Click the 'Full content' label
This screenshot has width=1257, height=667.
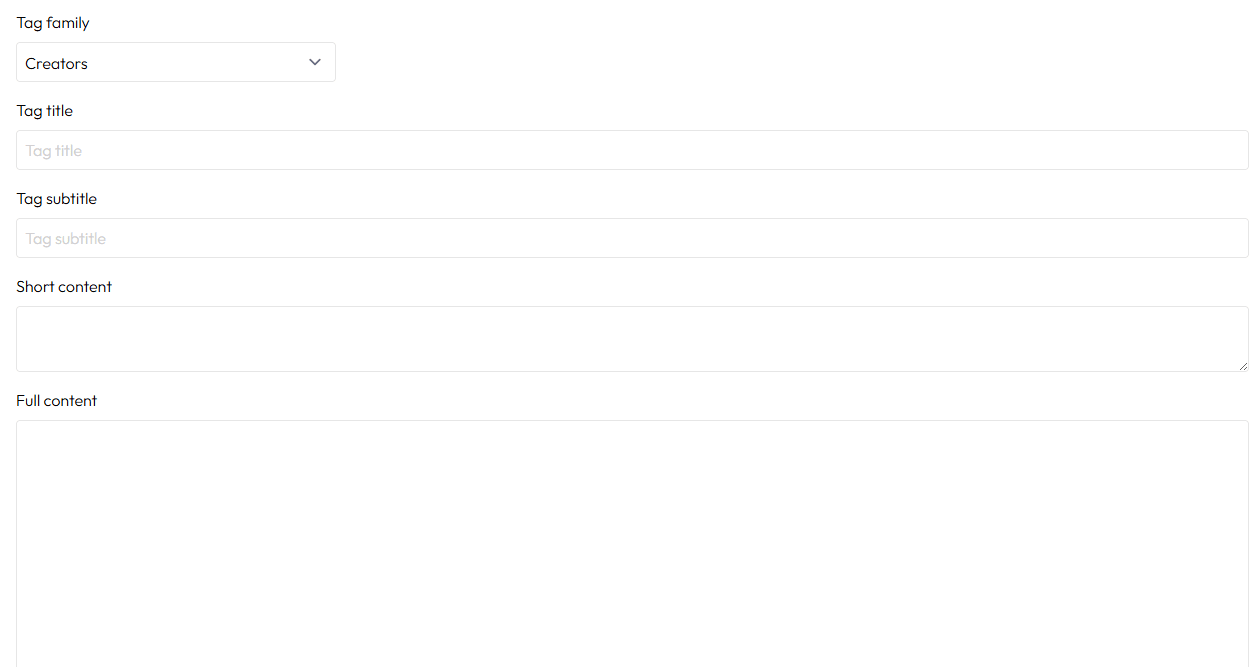[57, 401]
